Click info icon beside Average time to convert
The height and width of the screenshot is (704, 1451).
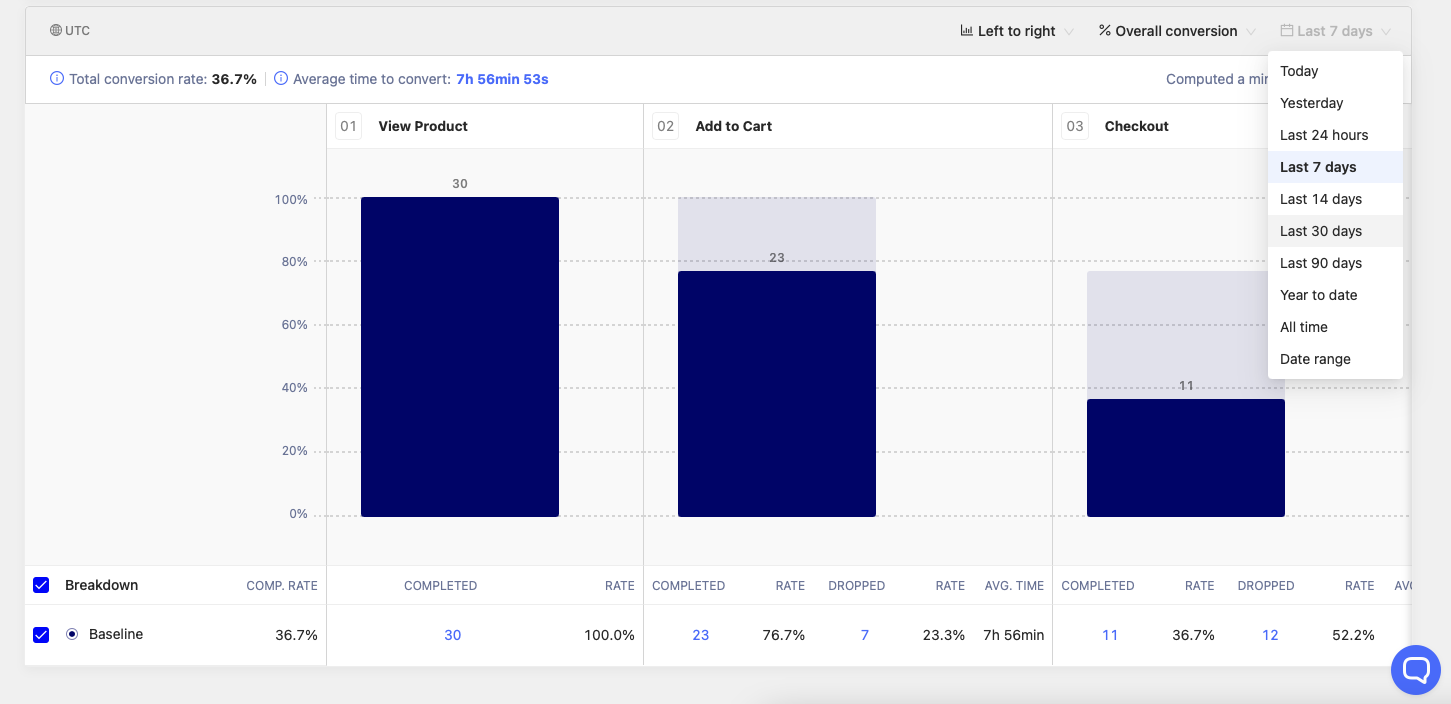(x=281, y=79)
